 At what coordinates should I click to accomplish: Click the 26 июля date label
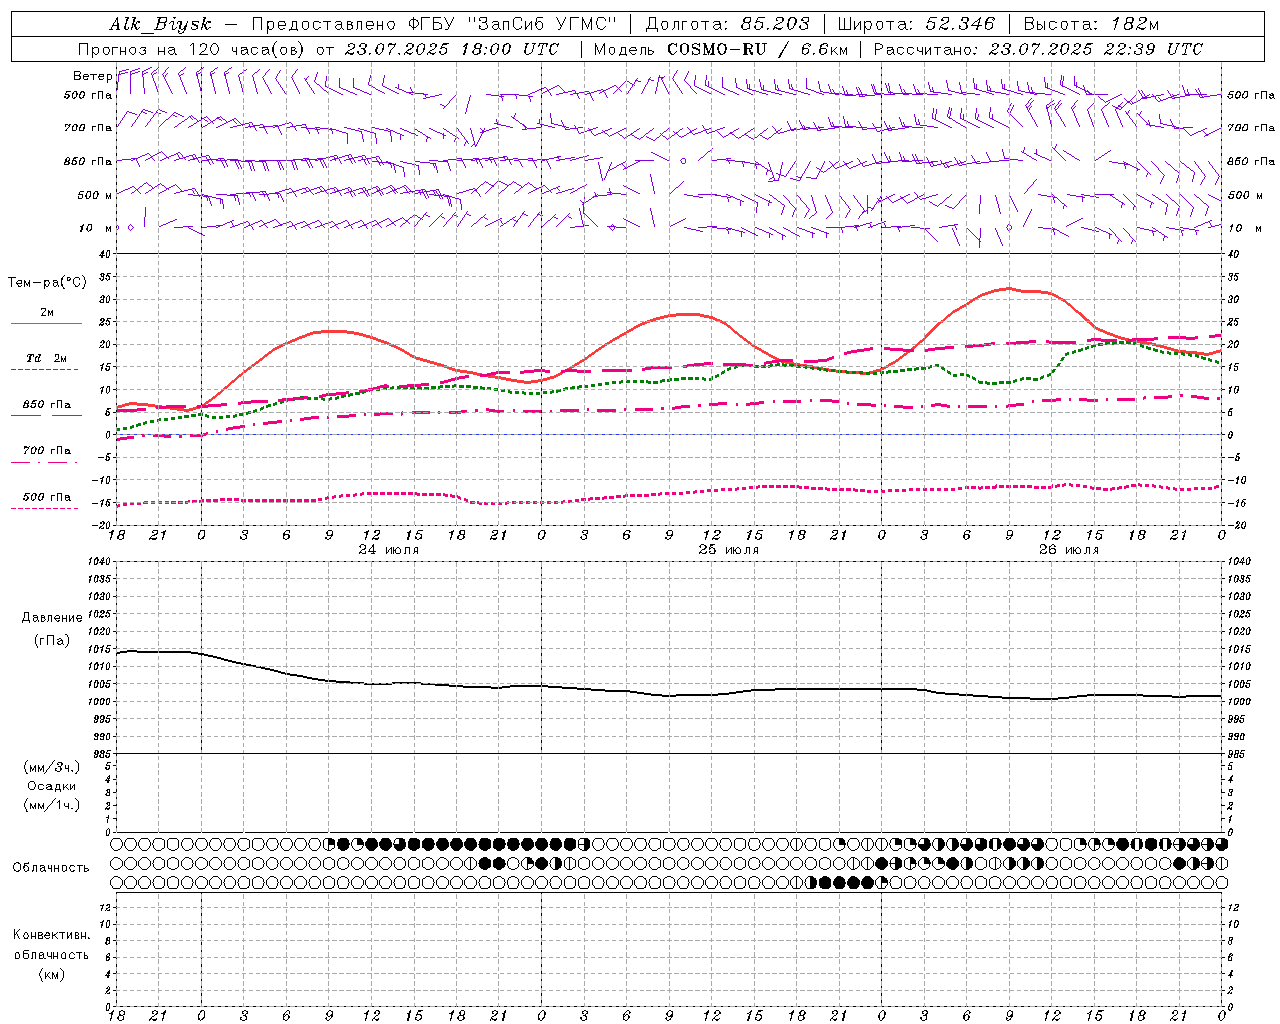(x=1068, y=550)
